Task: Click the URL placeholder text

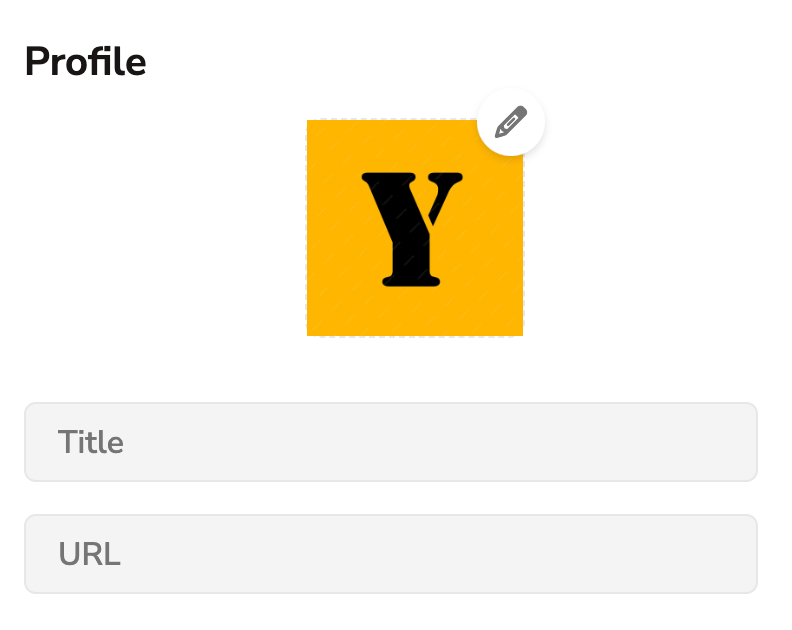Action: [89, 554]
